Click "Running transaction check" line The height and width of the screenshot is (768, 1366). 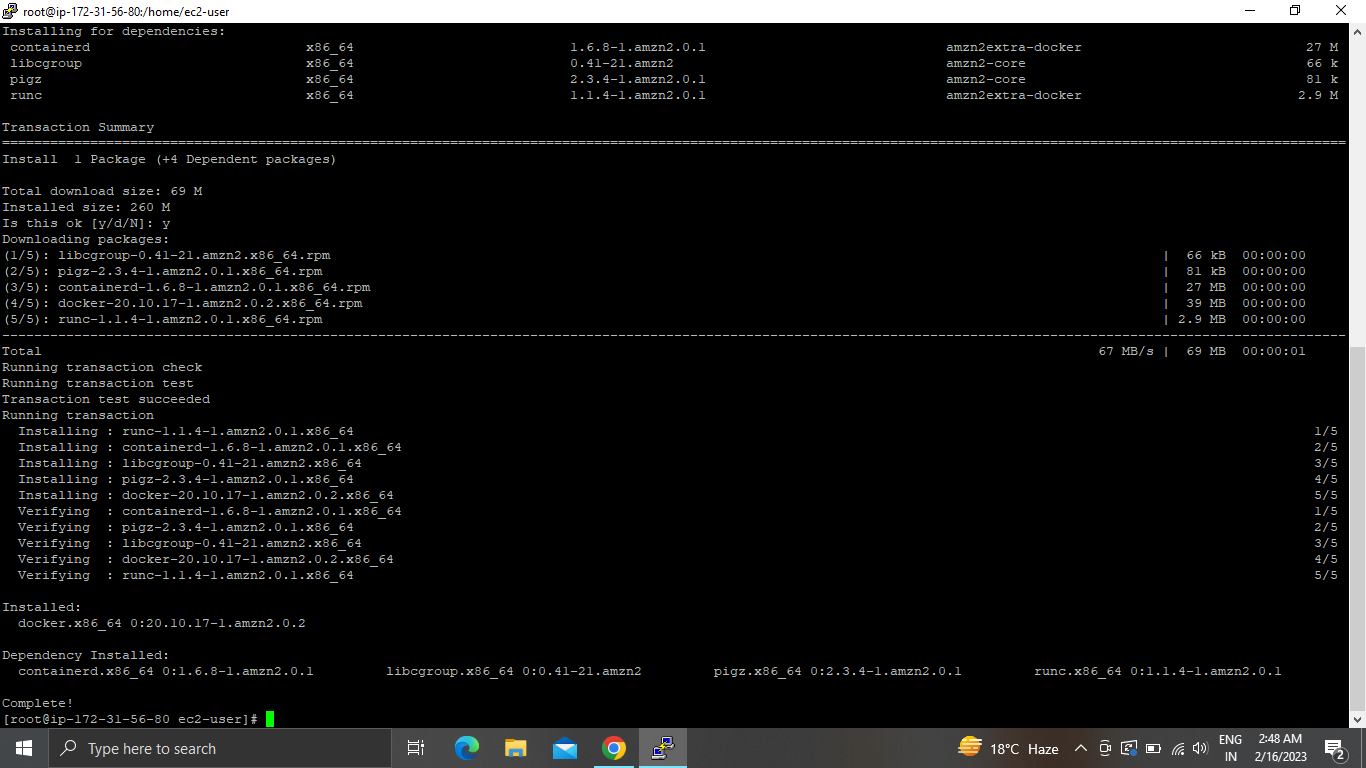tap(102, 367)
